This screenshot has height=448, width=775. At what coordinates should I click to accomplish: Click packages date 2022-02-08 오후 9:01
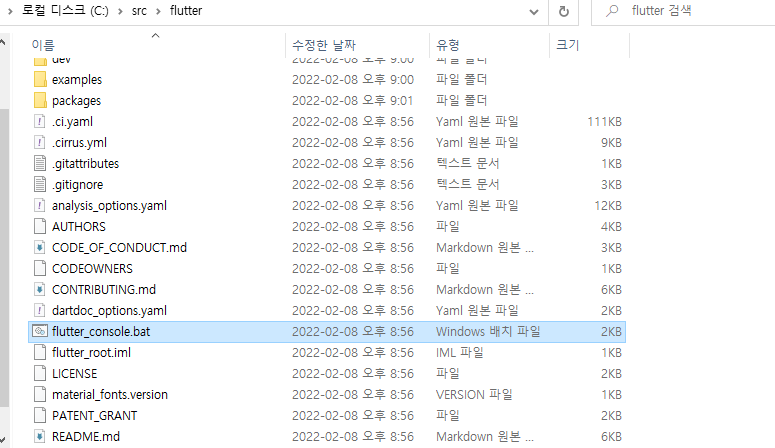click(x=352, y=100)
